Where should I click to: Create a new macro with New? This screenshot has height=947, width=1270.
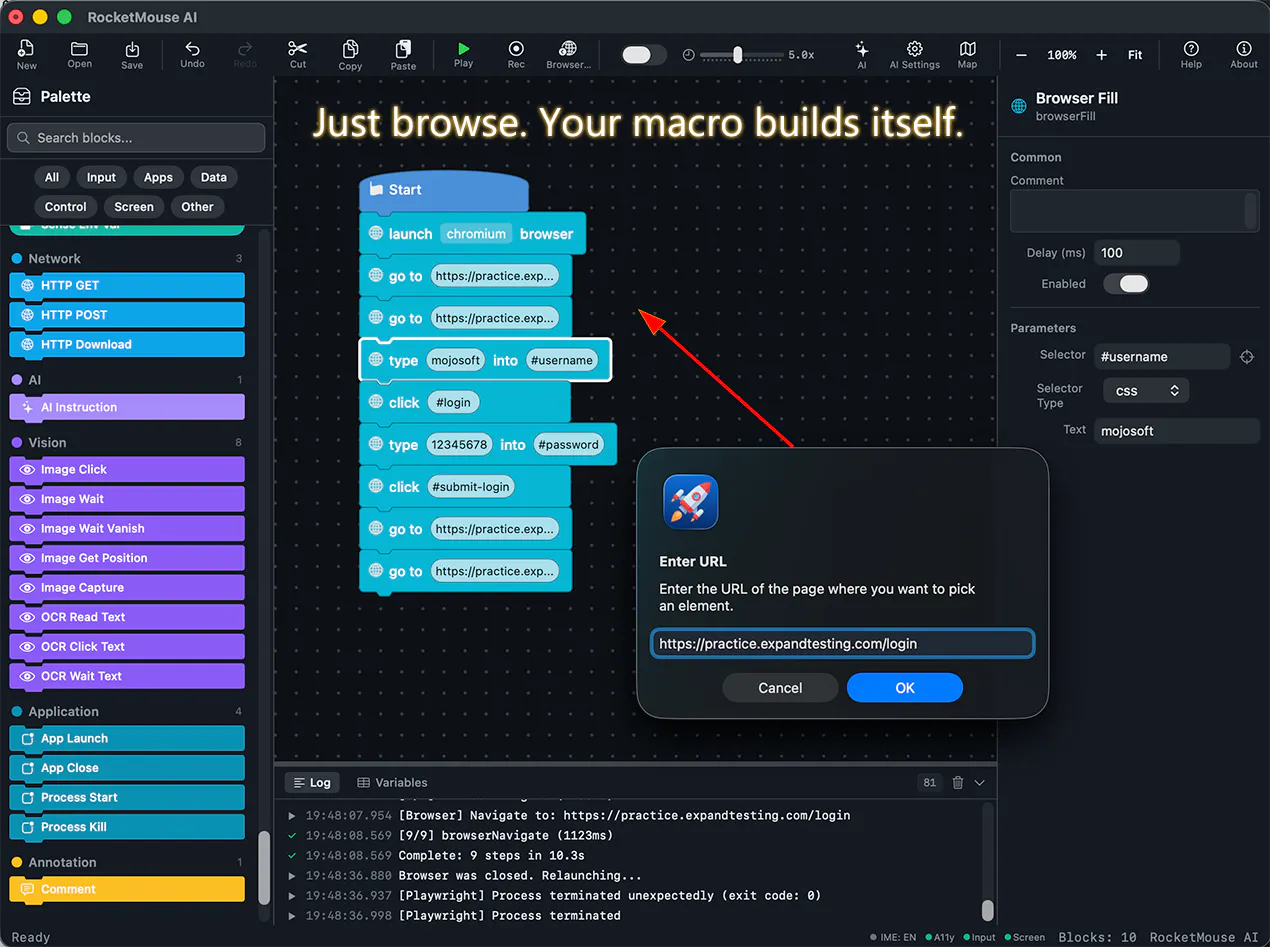[x=27, y=54]
